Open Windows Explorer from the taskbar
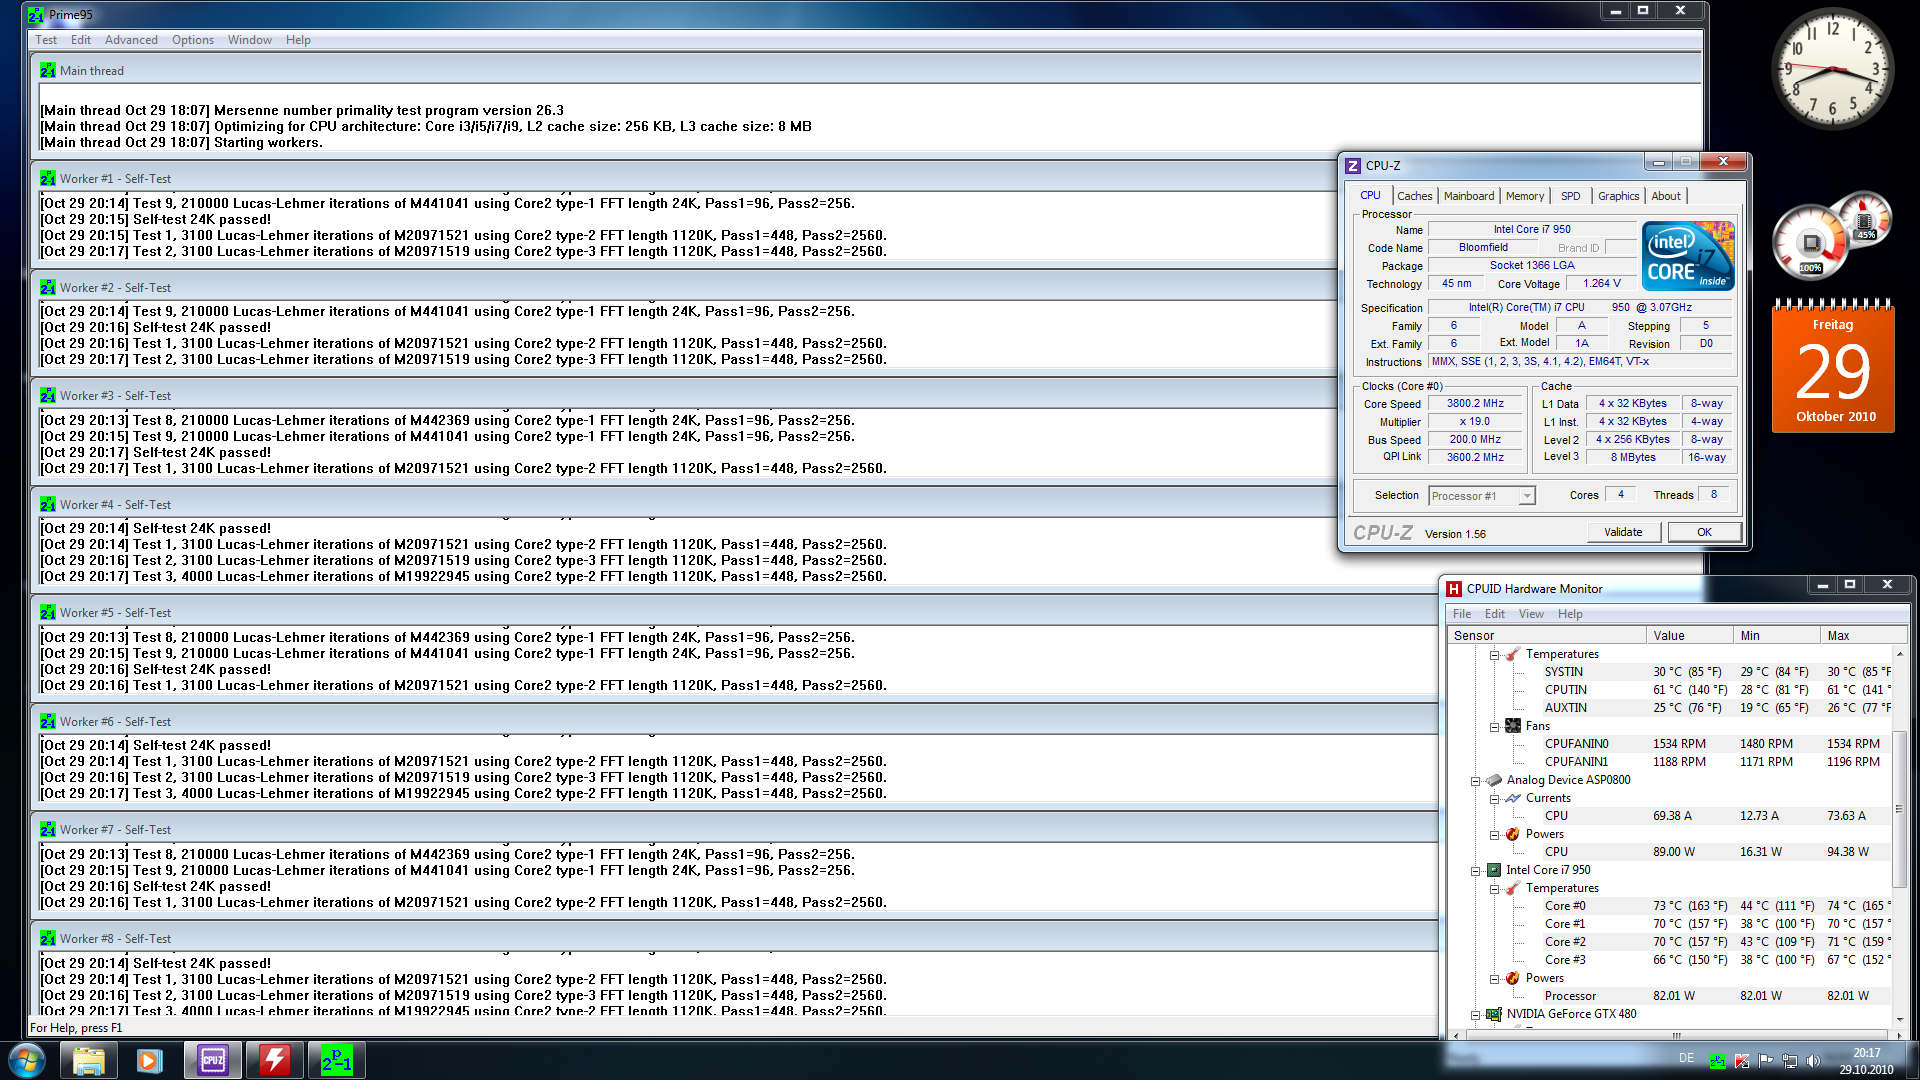The height and width of the screenshot is (1080, 1920). click(88, 1060)
